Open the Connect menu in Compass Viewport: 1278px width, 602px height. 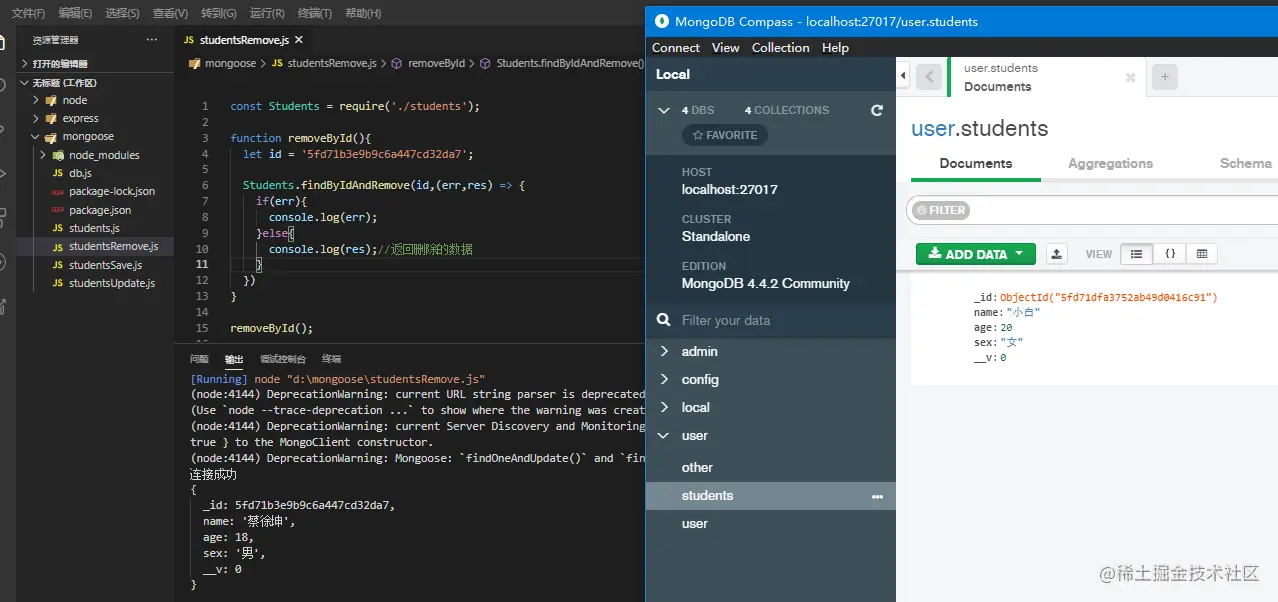coord(676,47)
